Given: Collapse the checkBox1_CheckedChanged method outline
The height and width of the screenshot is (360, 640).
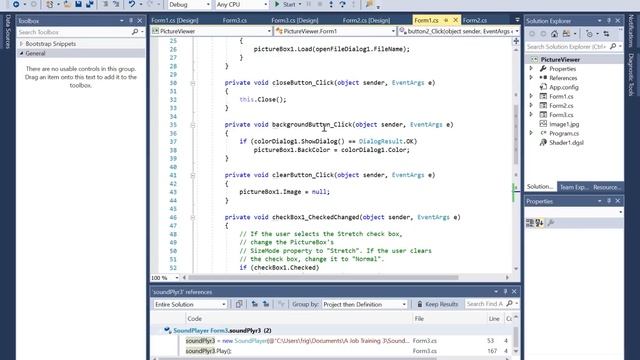Looking at the screenshot, I should (x=193, y=217).
